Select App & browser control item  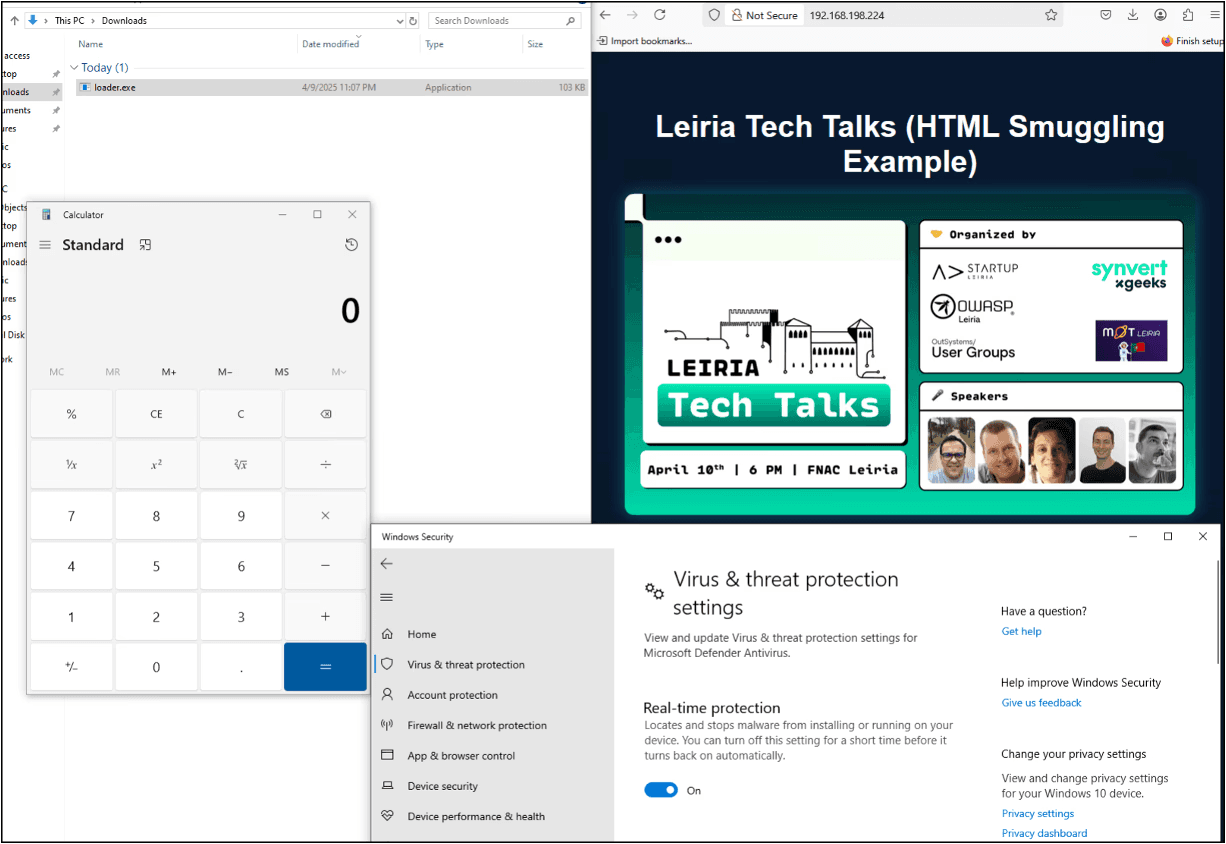pos(493,756)
